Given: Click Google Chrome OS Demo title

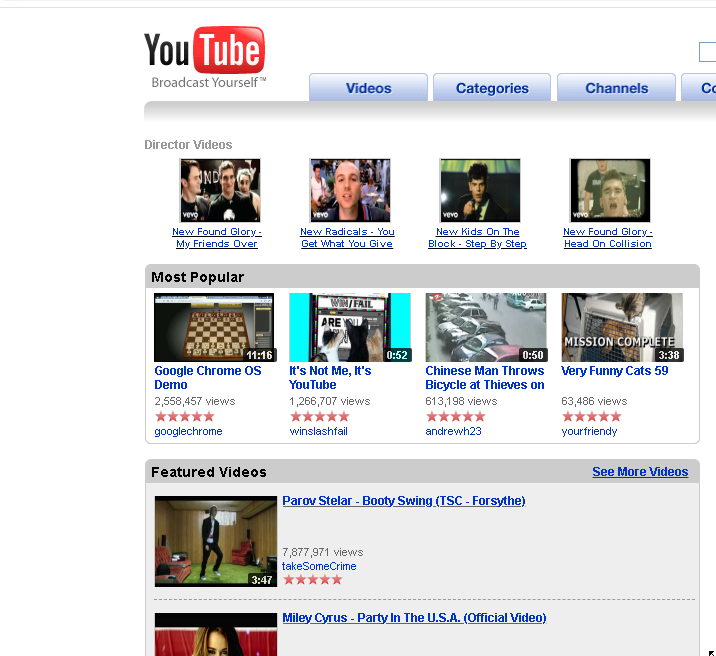Looking at the screenshot, I should click(x=208, y=378).
